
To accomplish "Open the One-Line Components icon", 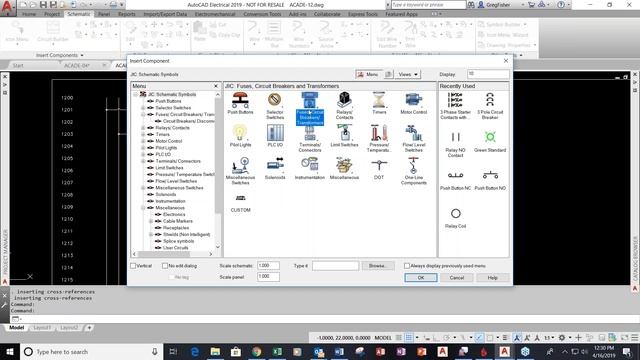I will pyautogui.click(x=413, y=165).
